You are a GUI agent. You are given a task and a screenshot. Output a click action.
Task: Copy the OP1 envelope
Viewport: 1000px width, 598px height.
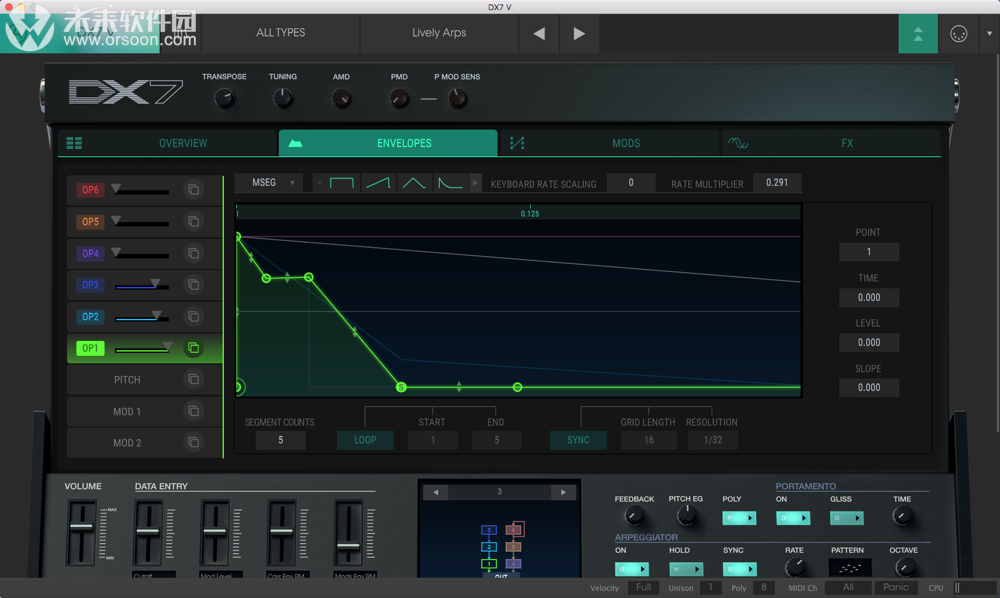click(193, 348)
